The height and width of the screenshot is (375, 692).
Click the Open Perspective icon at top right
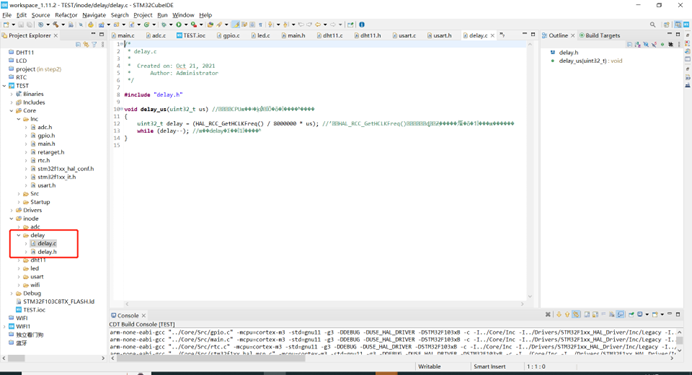point(666,25)
